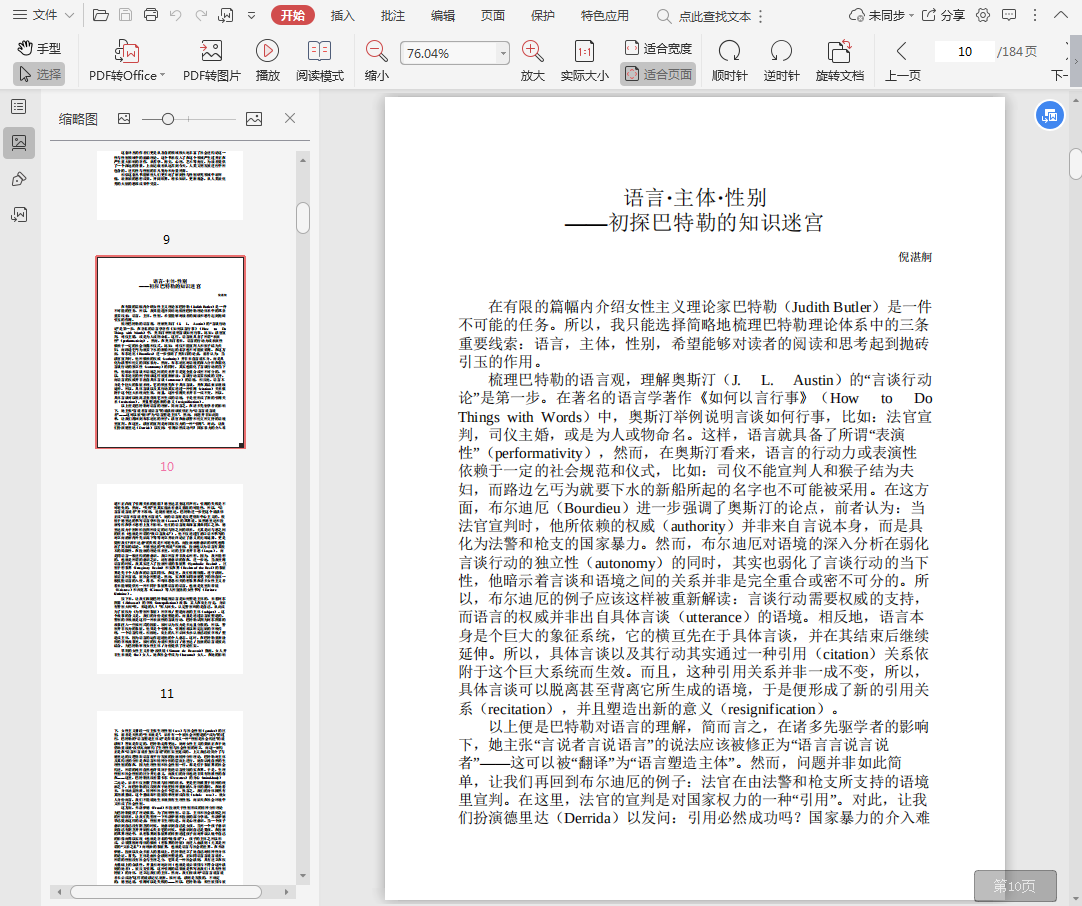Click the undo arrow icon
1082x906 pixels.
[176, 15]
